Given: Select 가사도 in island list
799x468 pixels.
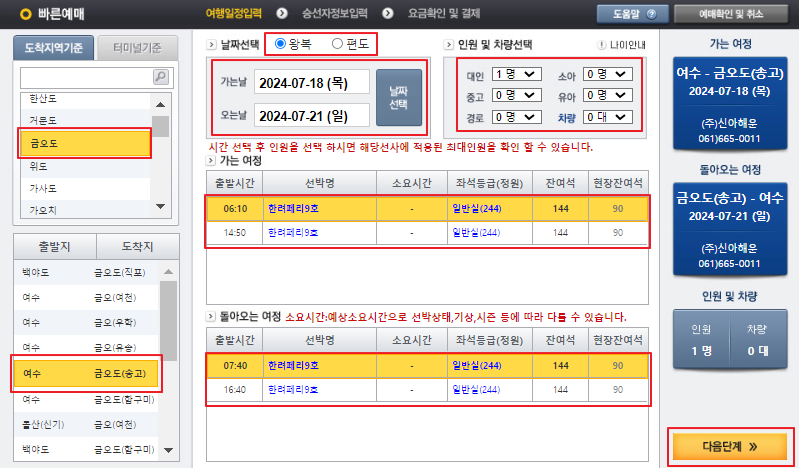Looking at the screenshot, I should coord(85,189).
